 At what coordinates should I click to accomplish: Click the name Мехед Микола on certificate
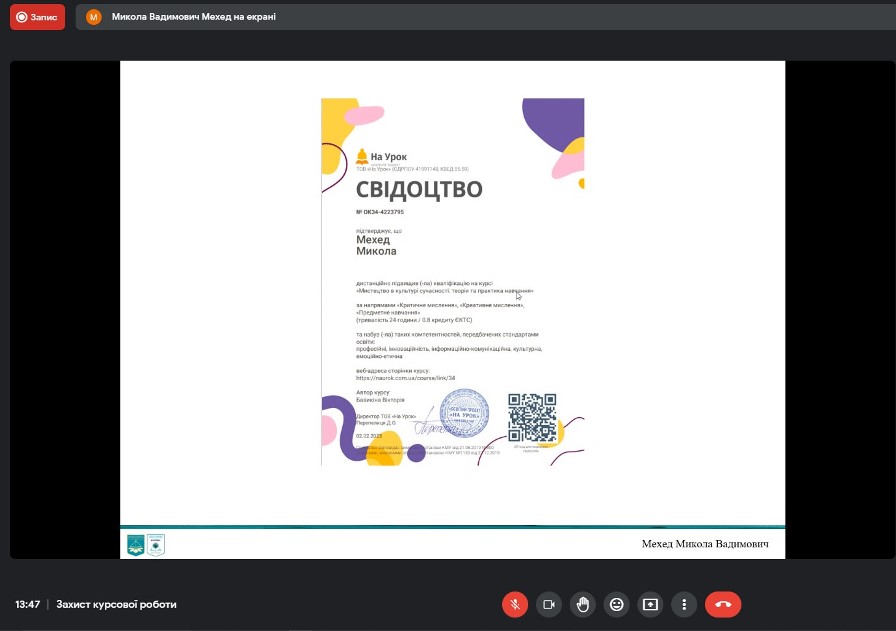[376, 245]
